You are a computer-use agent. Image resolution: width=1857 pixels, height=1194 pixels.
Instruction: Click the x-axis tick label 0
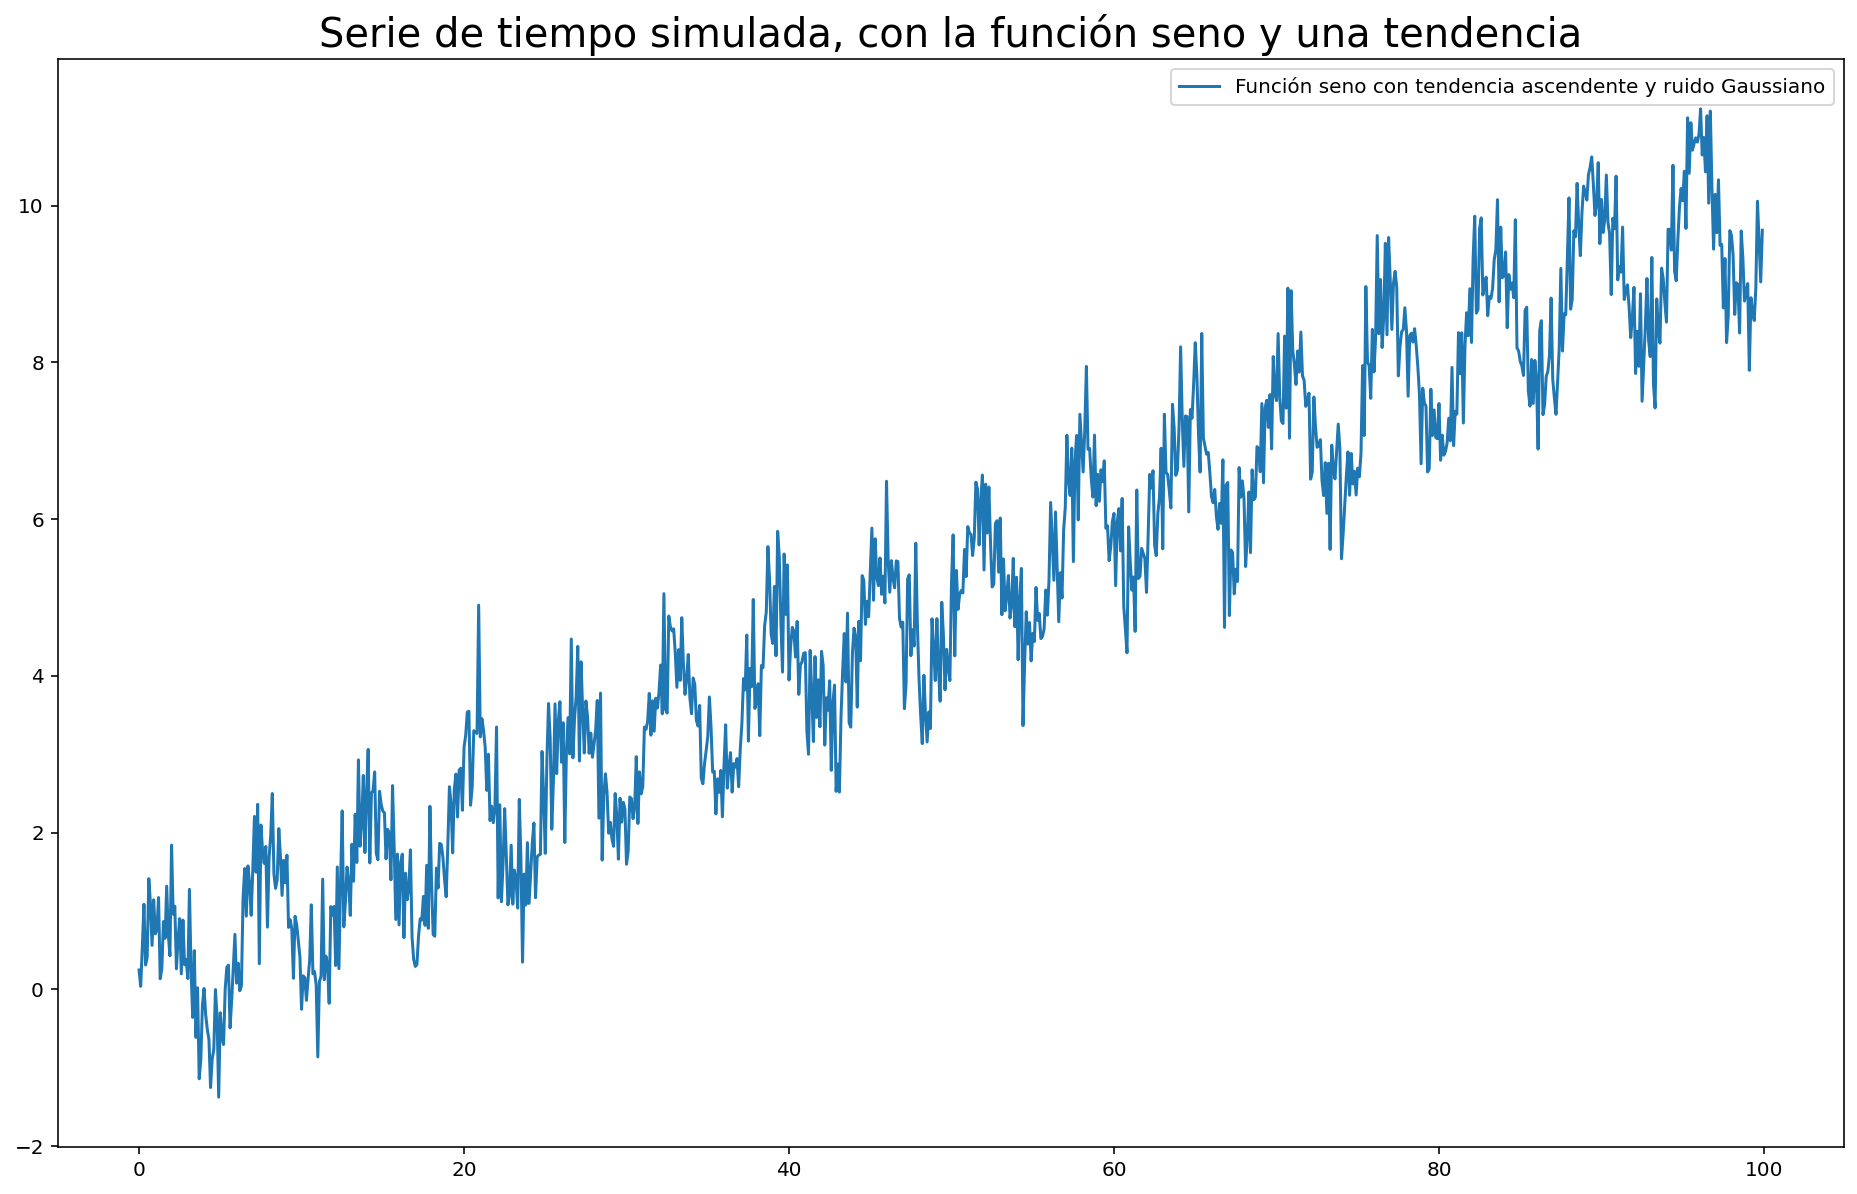pyautogui.click(x=139, y=1168)
